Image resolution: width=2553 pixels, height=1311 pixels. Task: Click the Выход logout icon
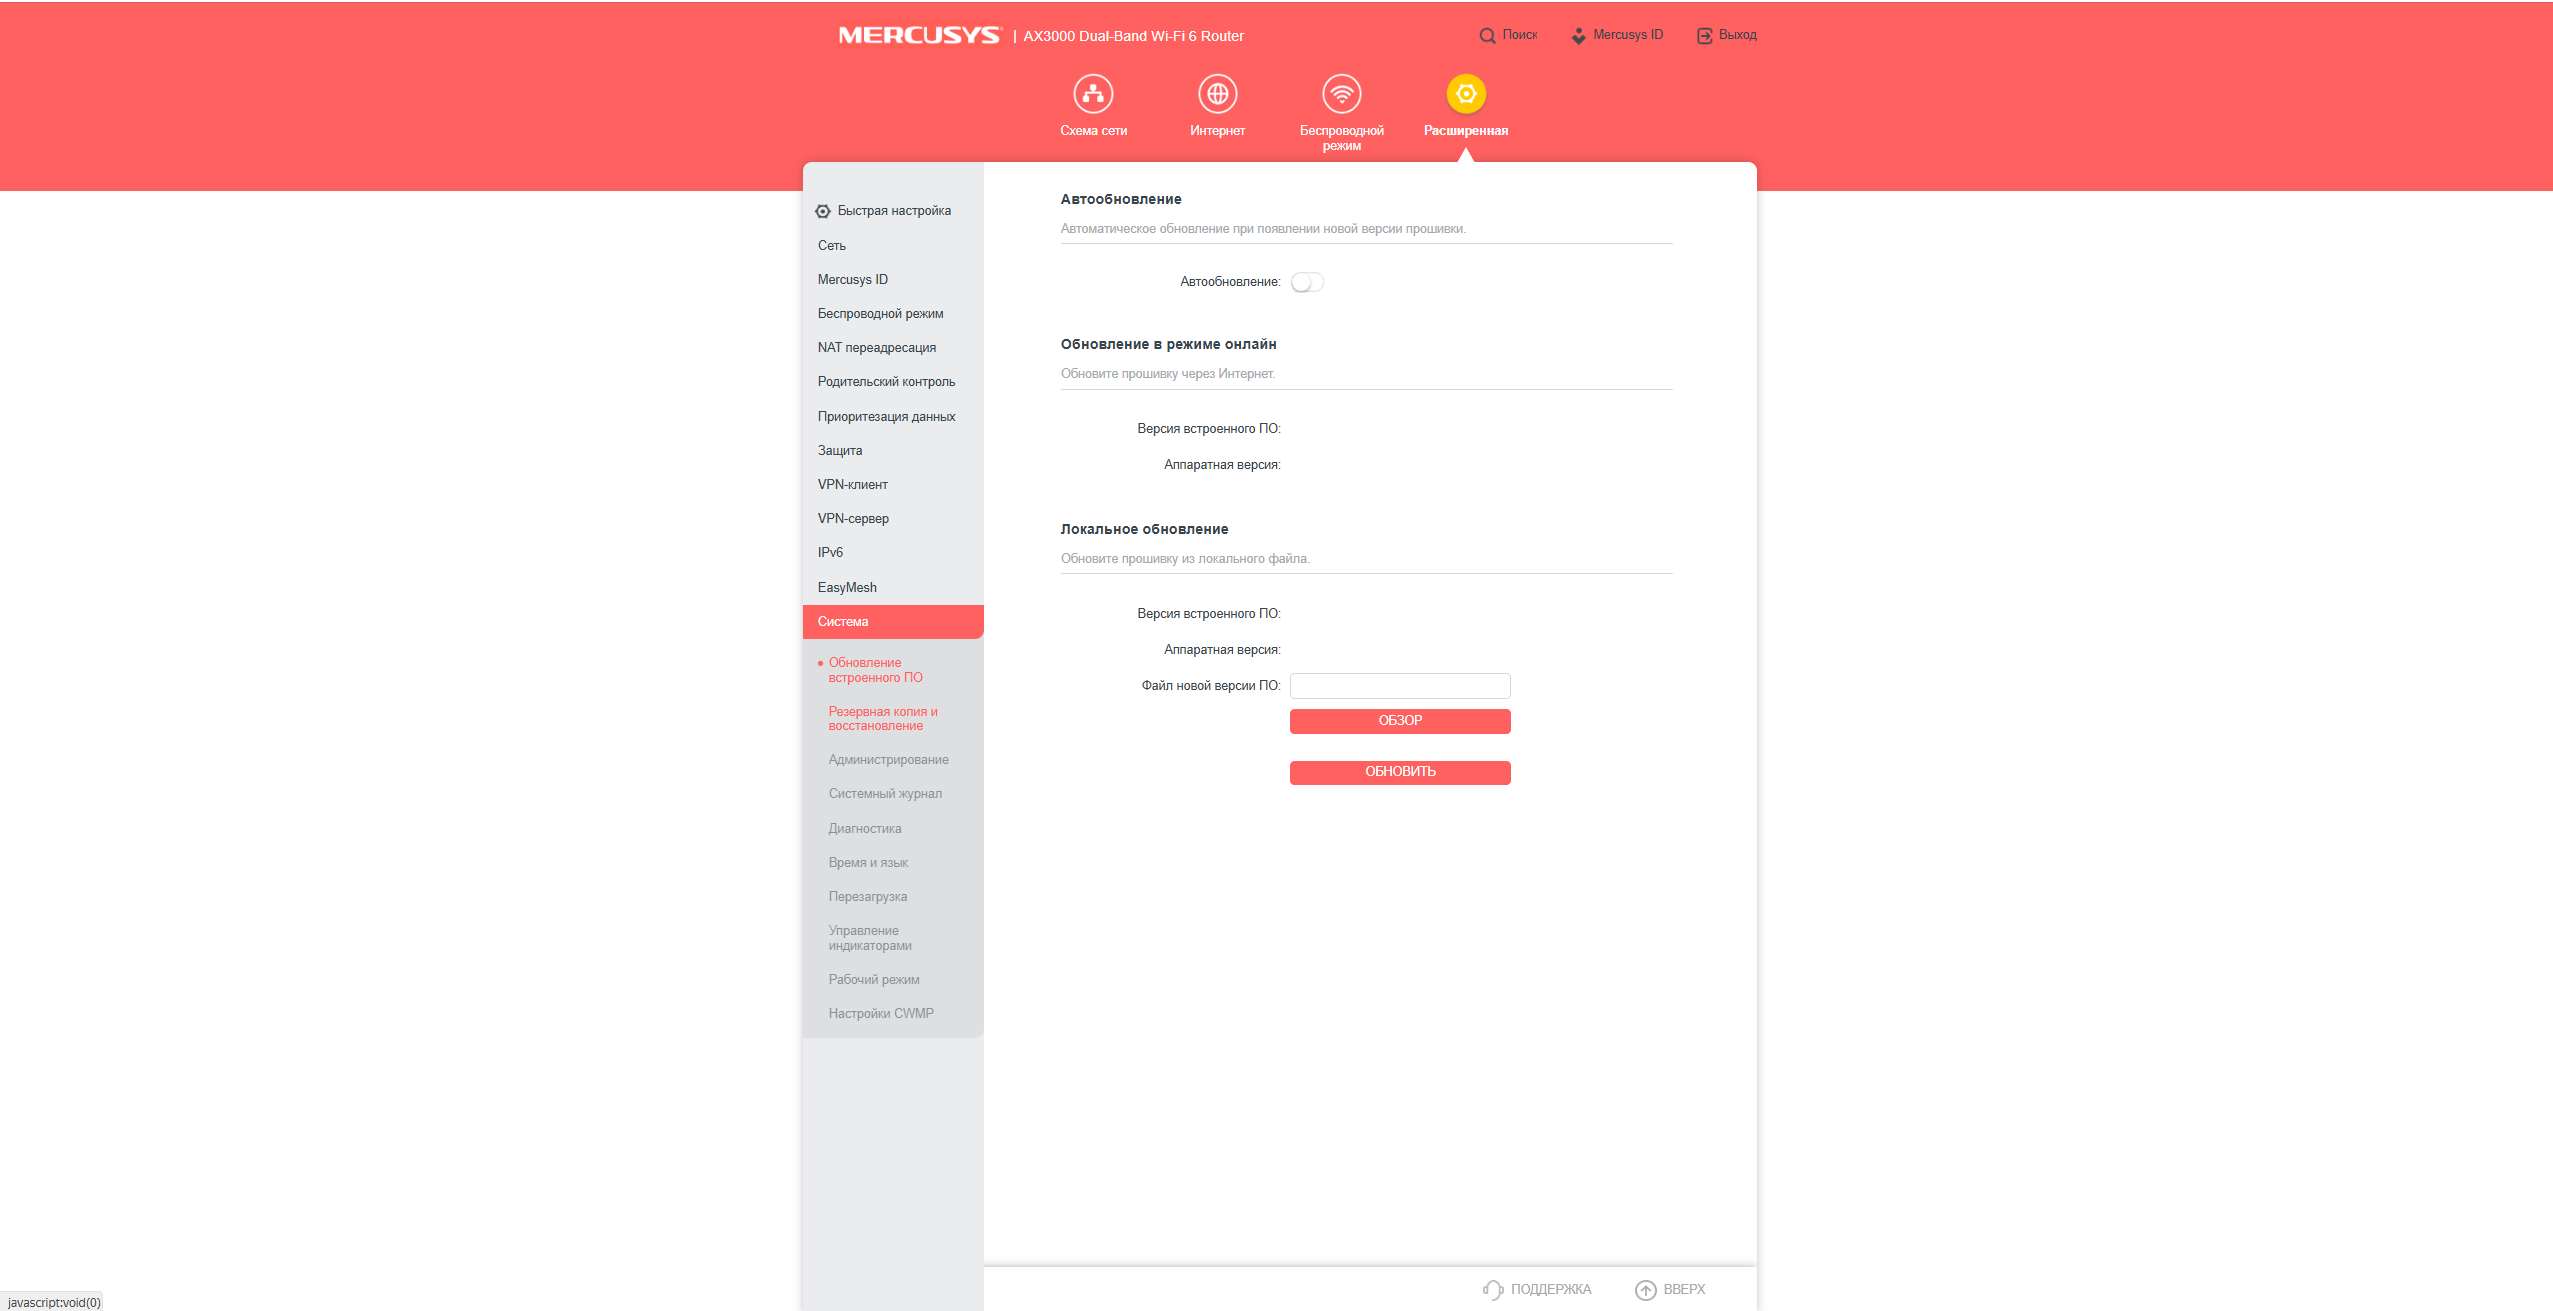[x=1704, y=36]
